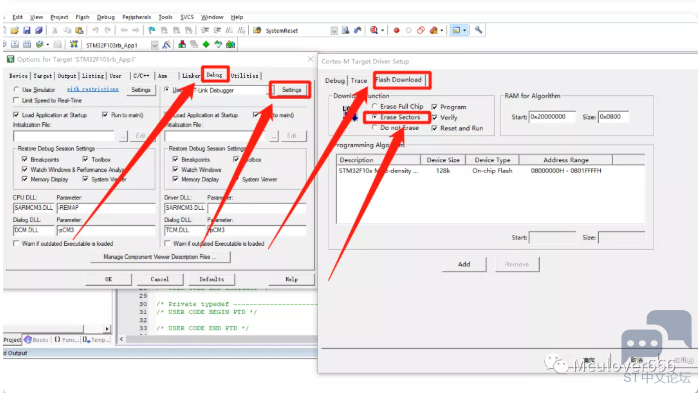Open a file with the toolbar Open icon
Image resolution: width=700 pixels, height=393 pixels.
[15, 30]
